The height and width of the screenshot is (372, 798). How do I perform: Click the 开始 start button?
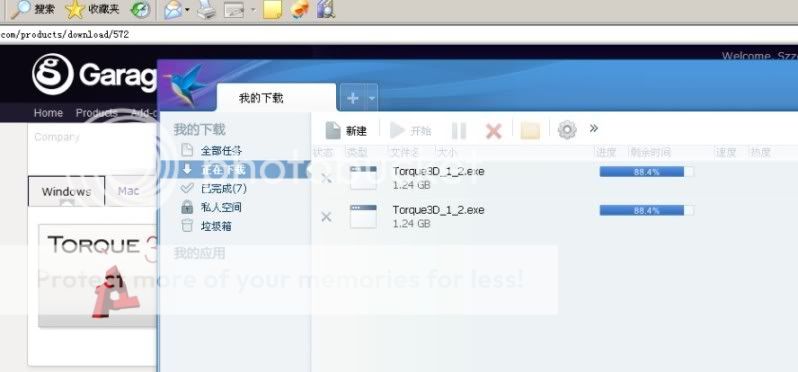pyautogui.click(x=411, y=131)
